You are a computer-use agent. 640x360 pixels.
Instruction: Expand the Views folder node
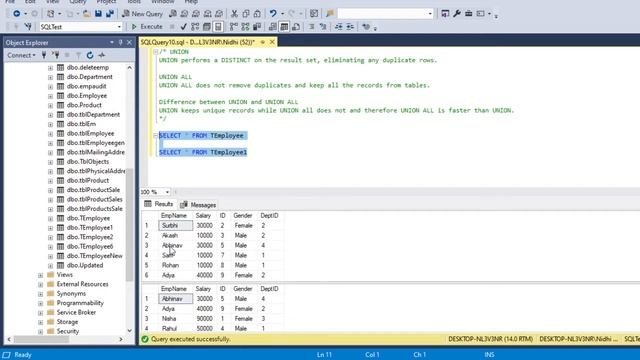pos(40,275)
